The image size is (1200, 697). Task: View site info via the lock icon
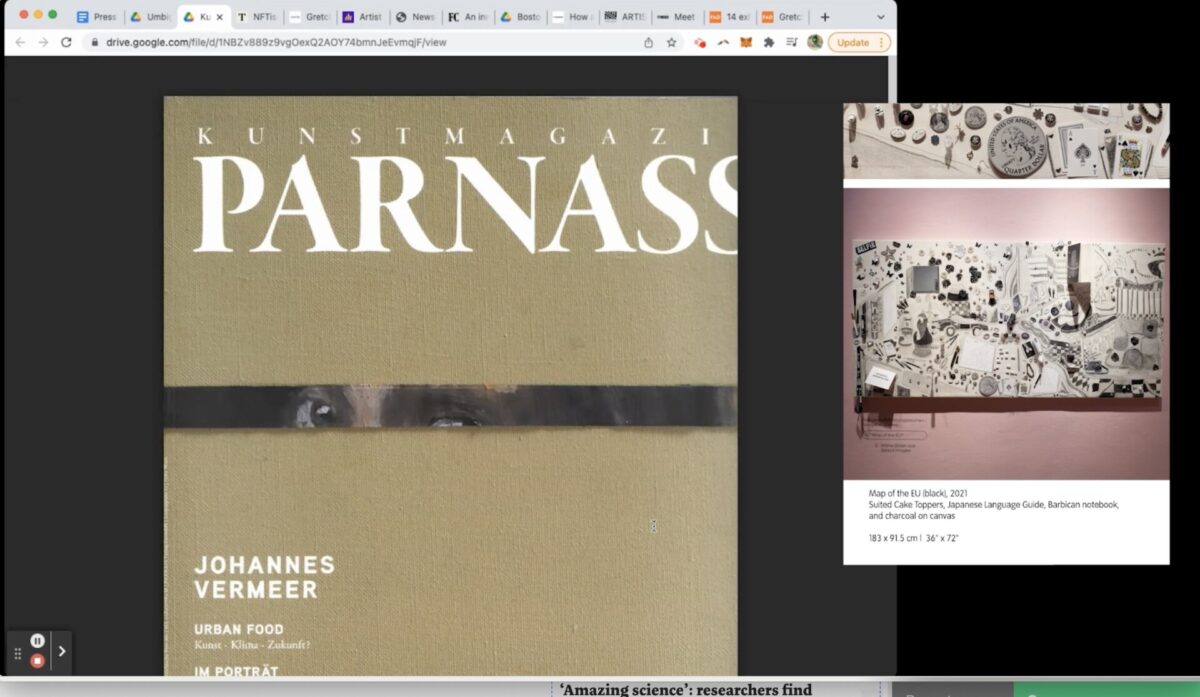tap(94, 43)
